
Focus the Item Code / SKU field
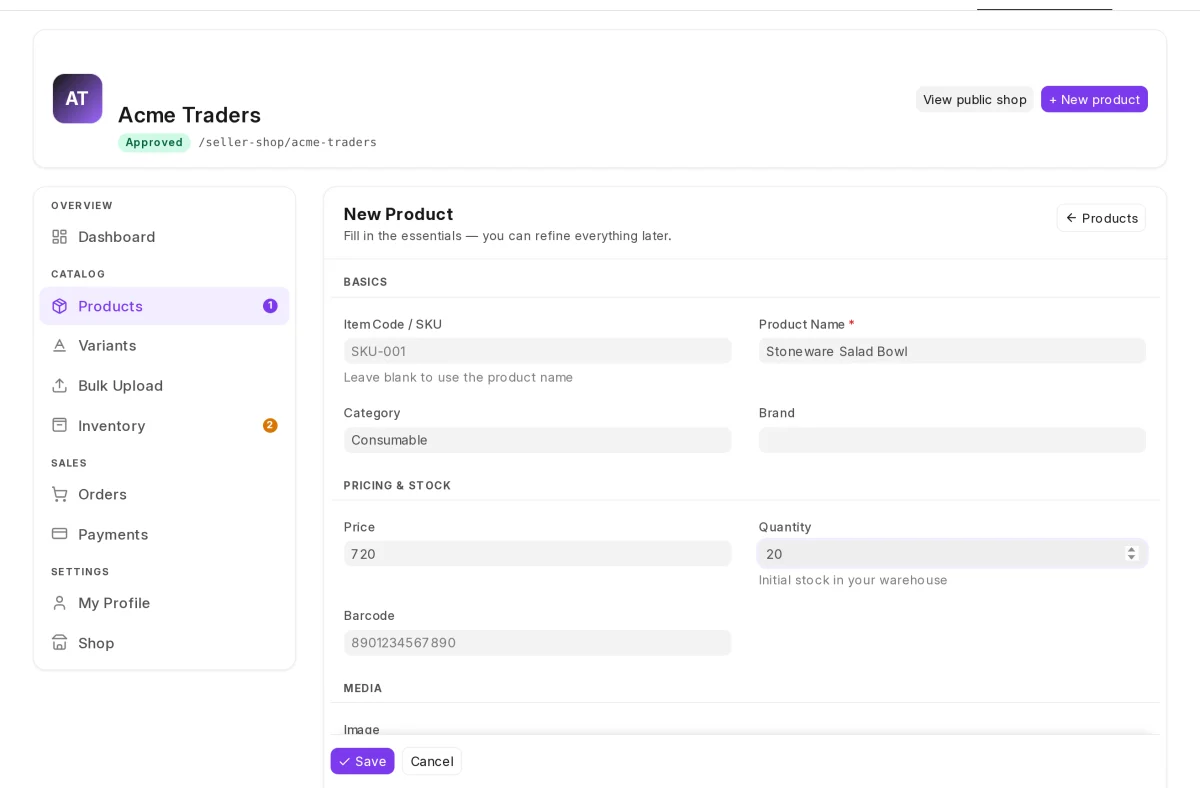click(x=537, y=351)
